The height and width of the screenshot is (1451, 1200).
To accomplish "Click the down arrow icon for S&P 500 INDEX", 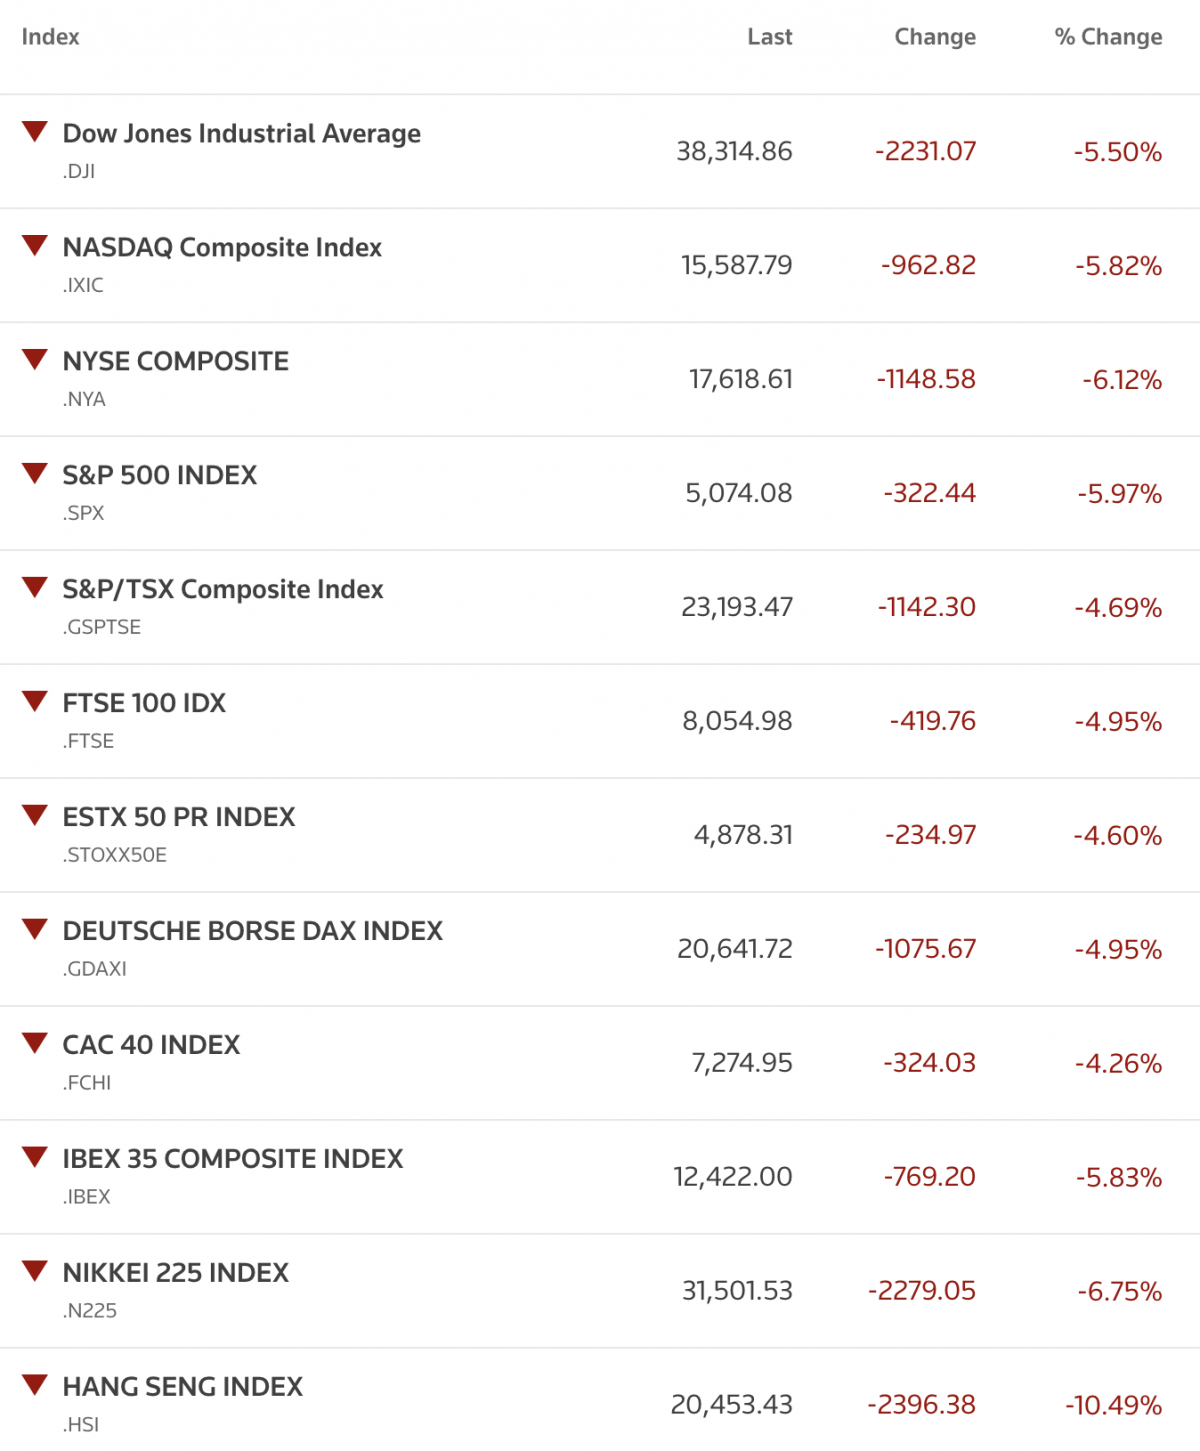I will [35, 473].
